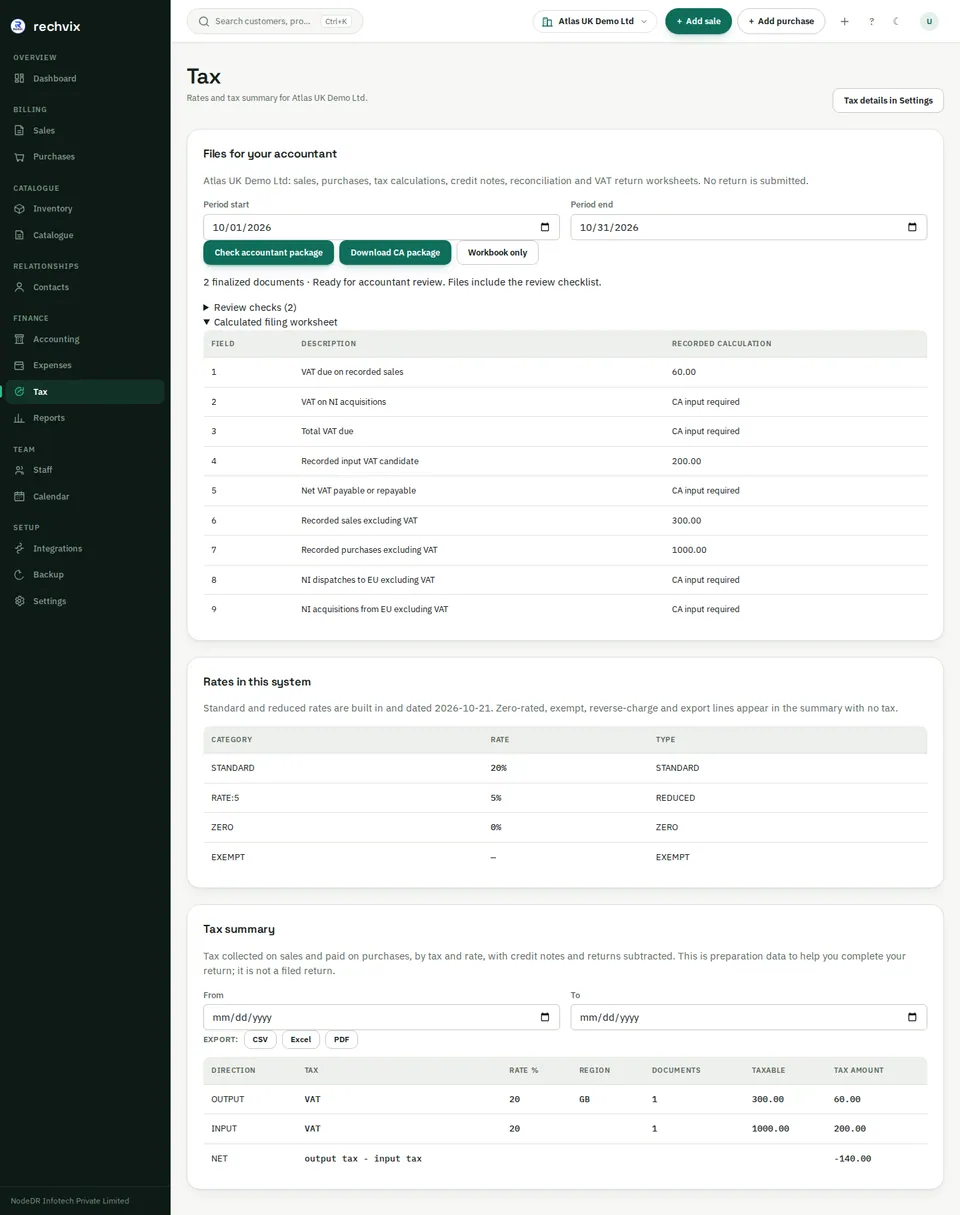Click the STANDARD category cell in rates table

(x=233, y=768)
